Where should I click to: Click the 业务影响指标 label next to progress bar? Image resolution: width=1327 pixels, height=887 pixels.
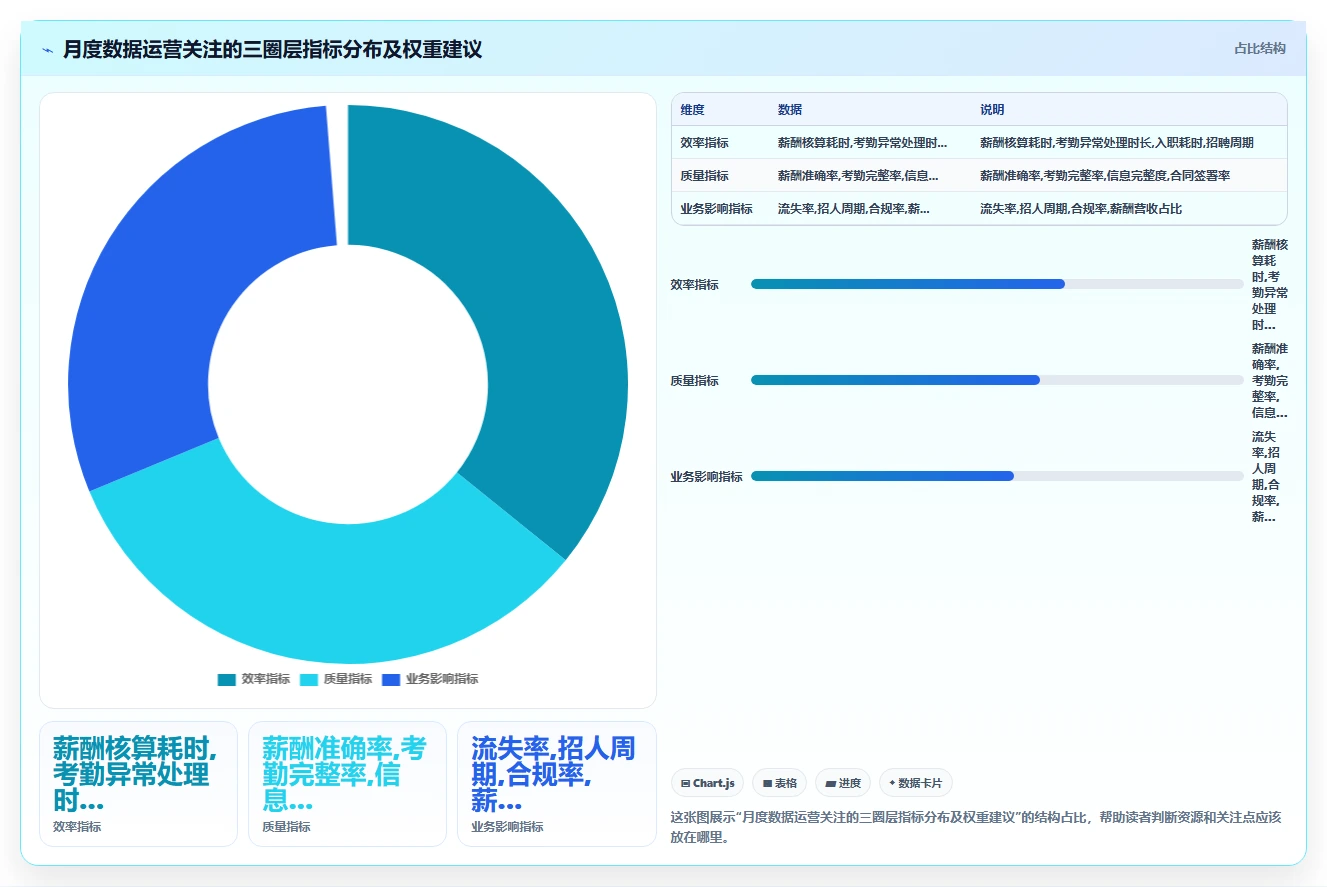click(707, 477)
